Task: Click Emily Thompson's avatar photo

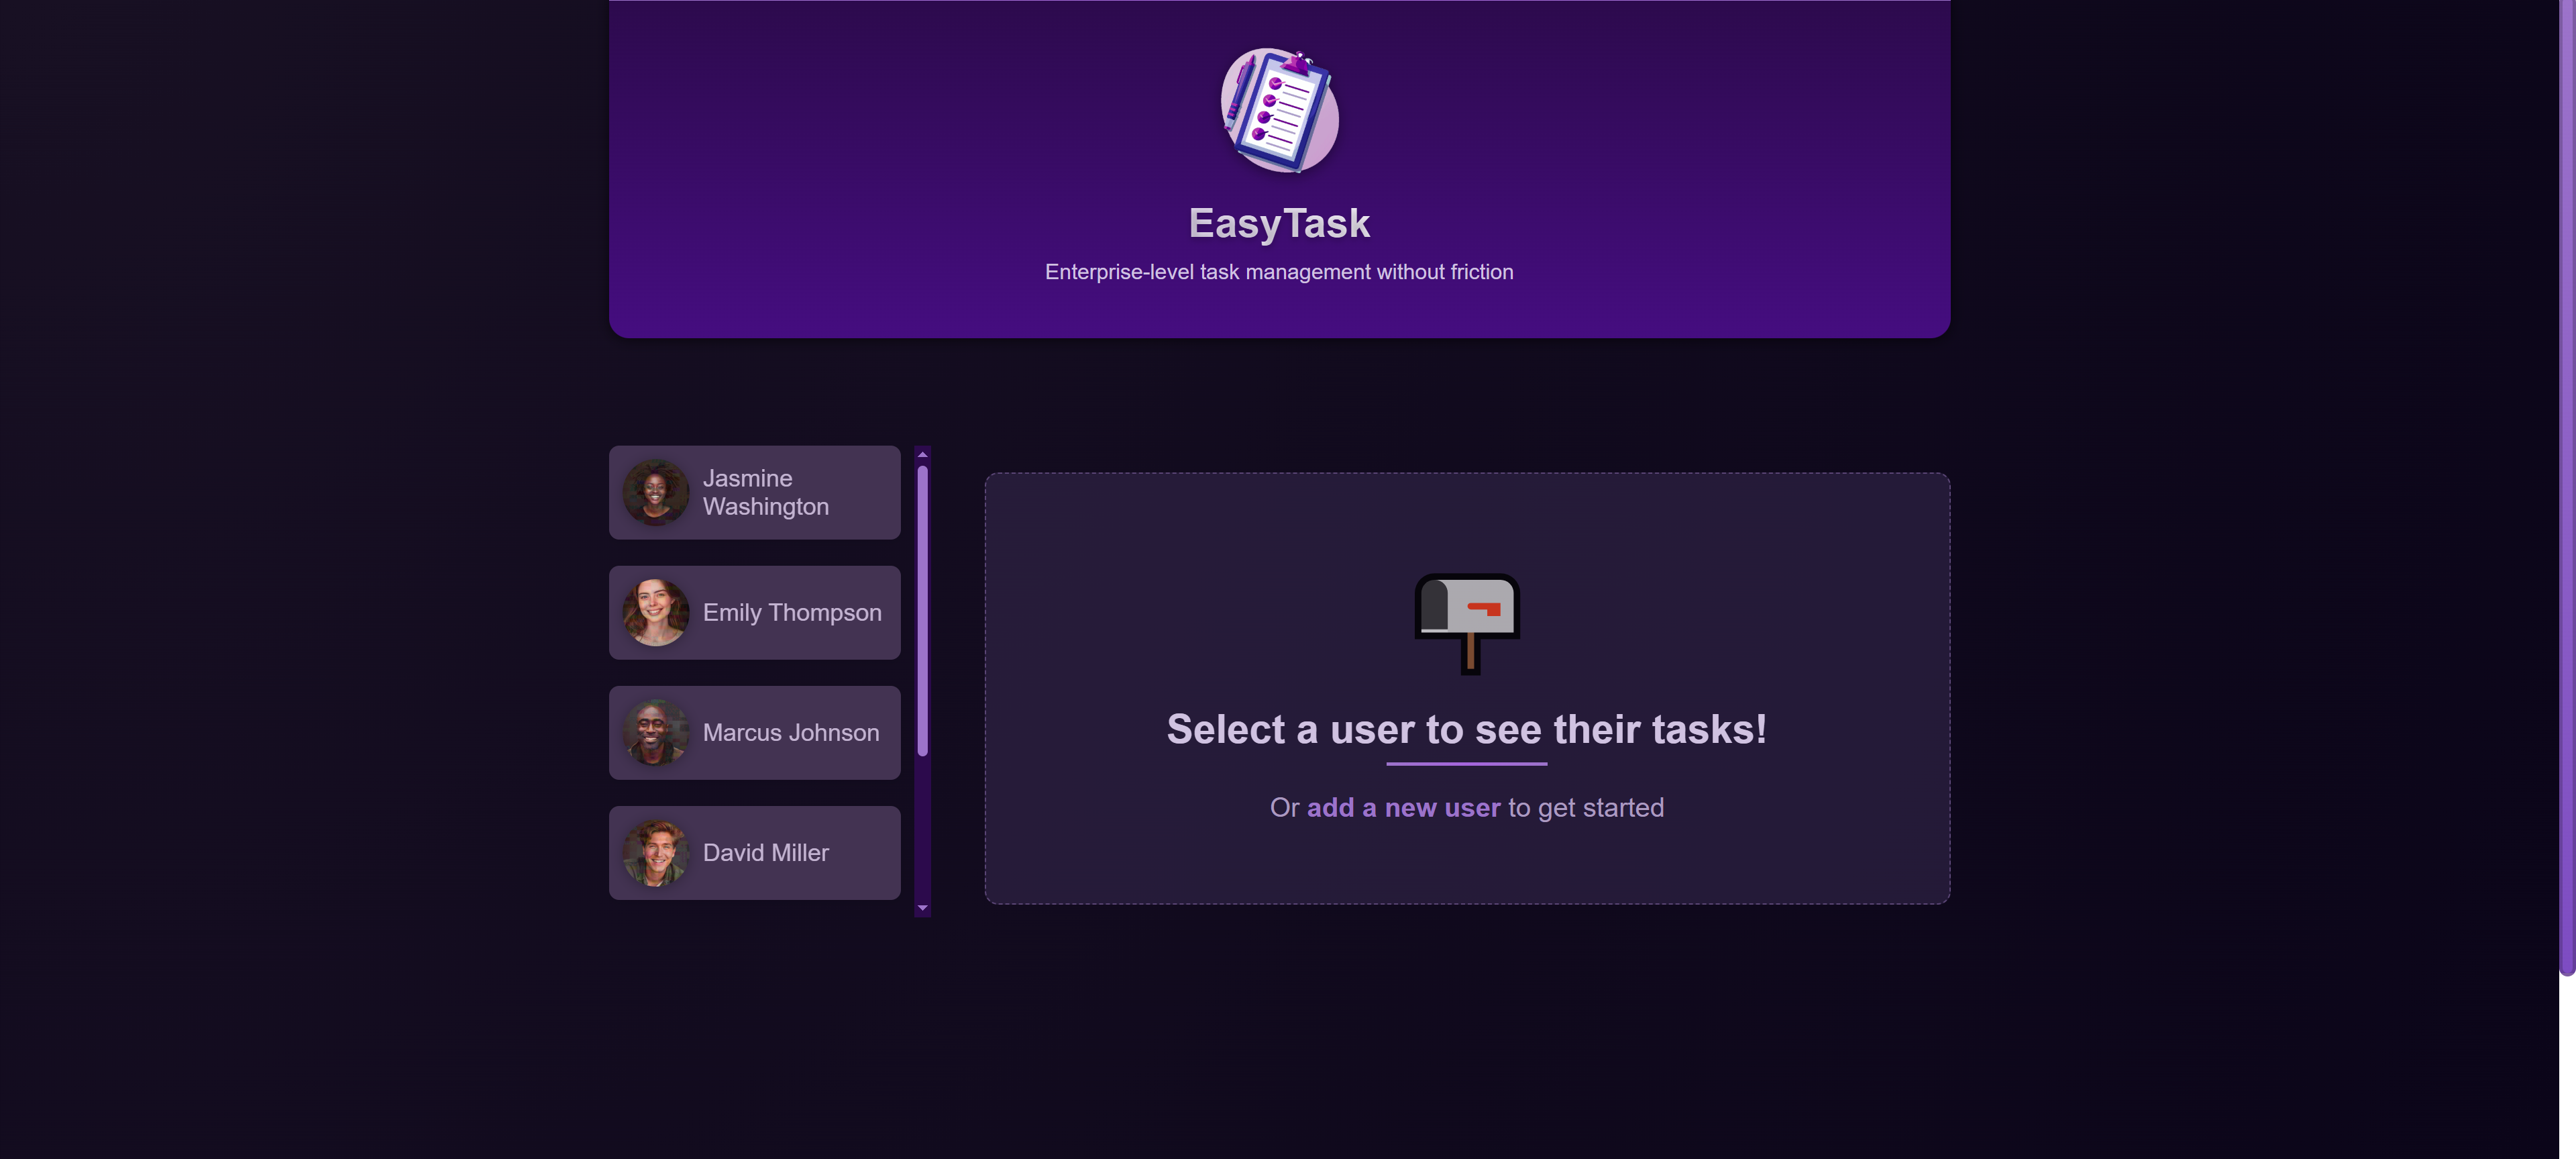Action: (x=656, y=612)
